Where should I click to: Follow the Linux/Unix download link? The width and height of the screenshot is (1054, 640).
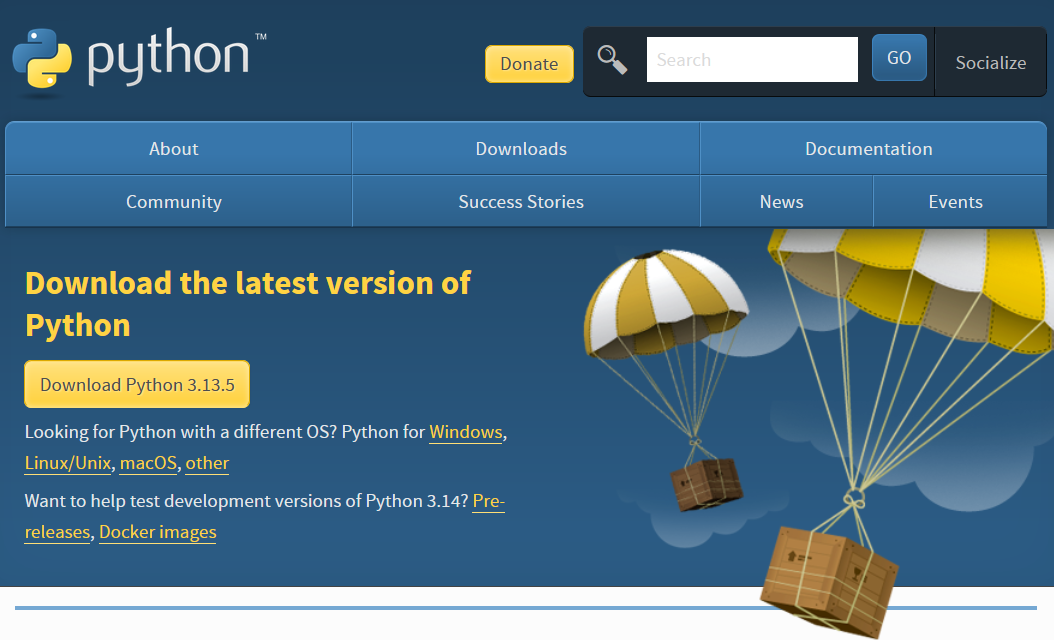point(68,464)
